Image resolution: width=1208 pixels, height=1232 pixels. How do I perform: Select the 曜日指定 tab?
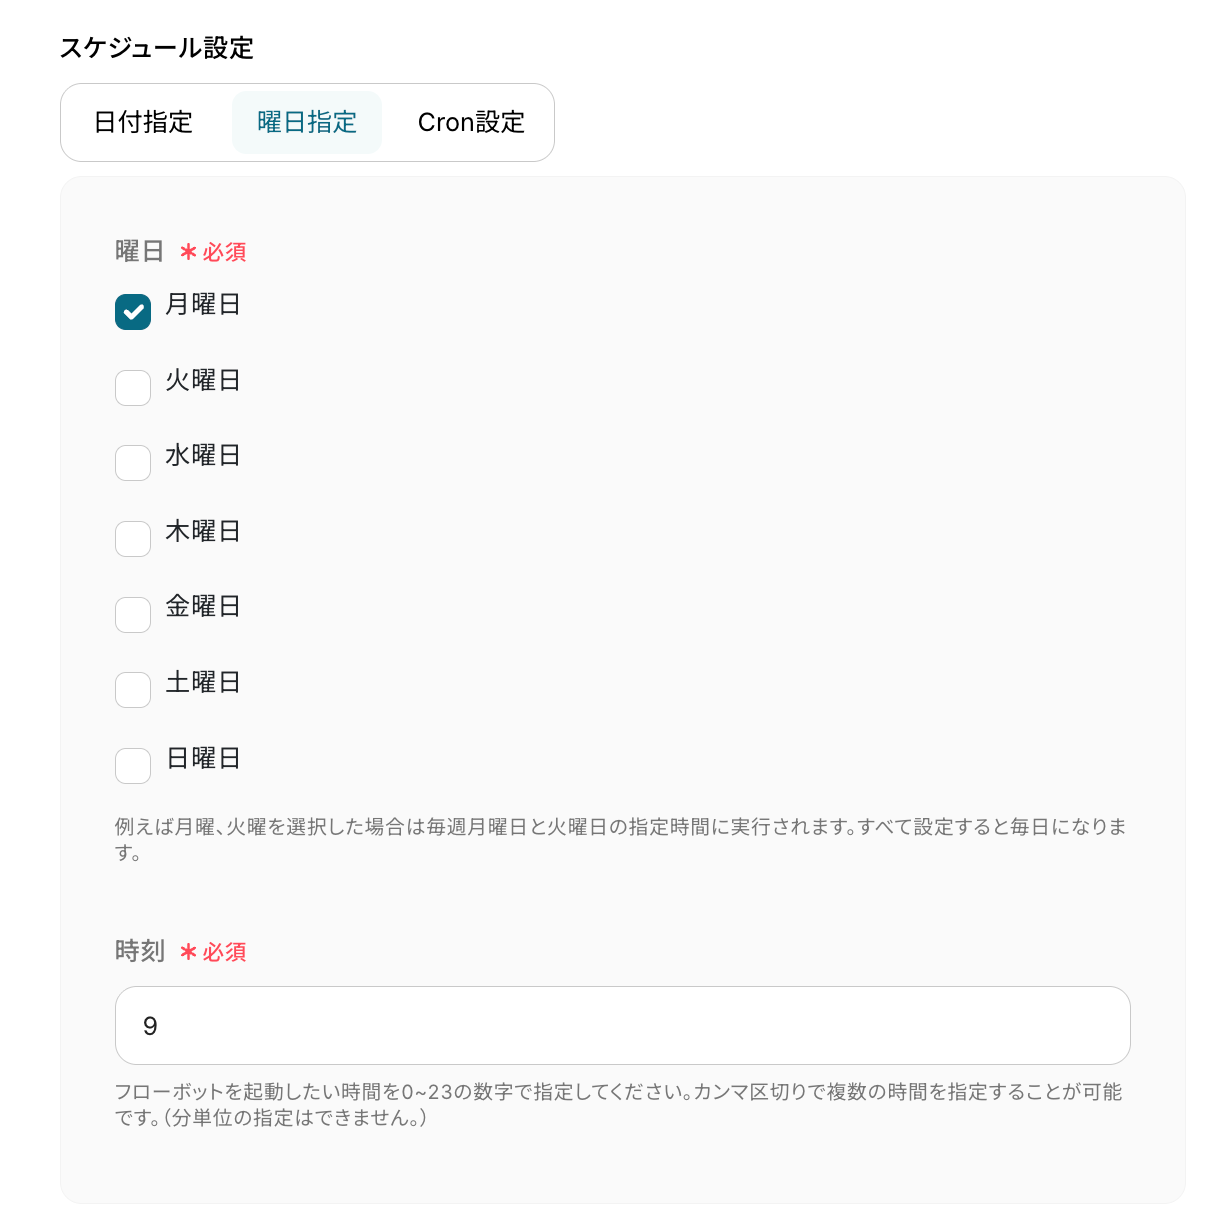[x=307, y=122]
